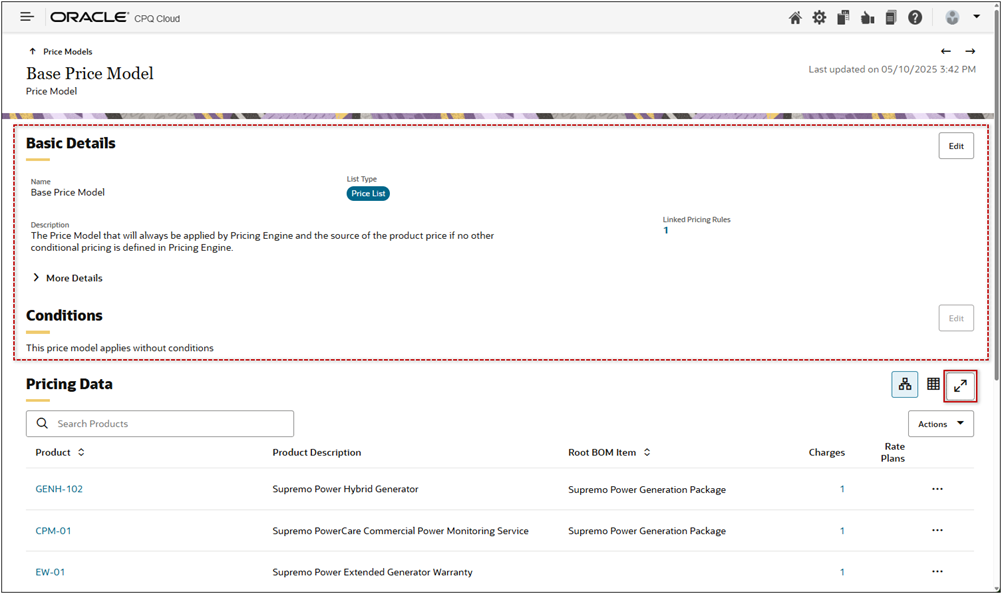The width and height of the screenshot is (1002, 594).
Task: Open row menu for CPM-01
Action: pyautogui.click(x=937, y=531)
